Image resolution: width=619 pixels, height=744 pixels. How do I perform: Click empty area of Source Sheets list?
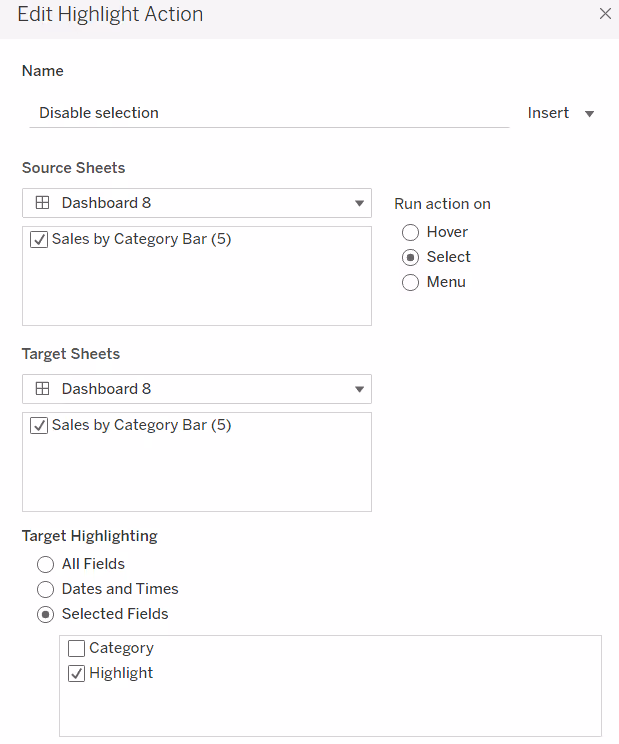coord(196,292)
